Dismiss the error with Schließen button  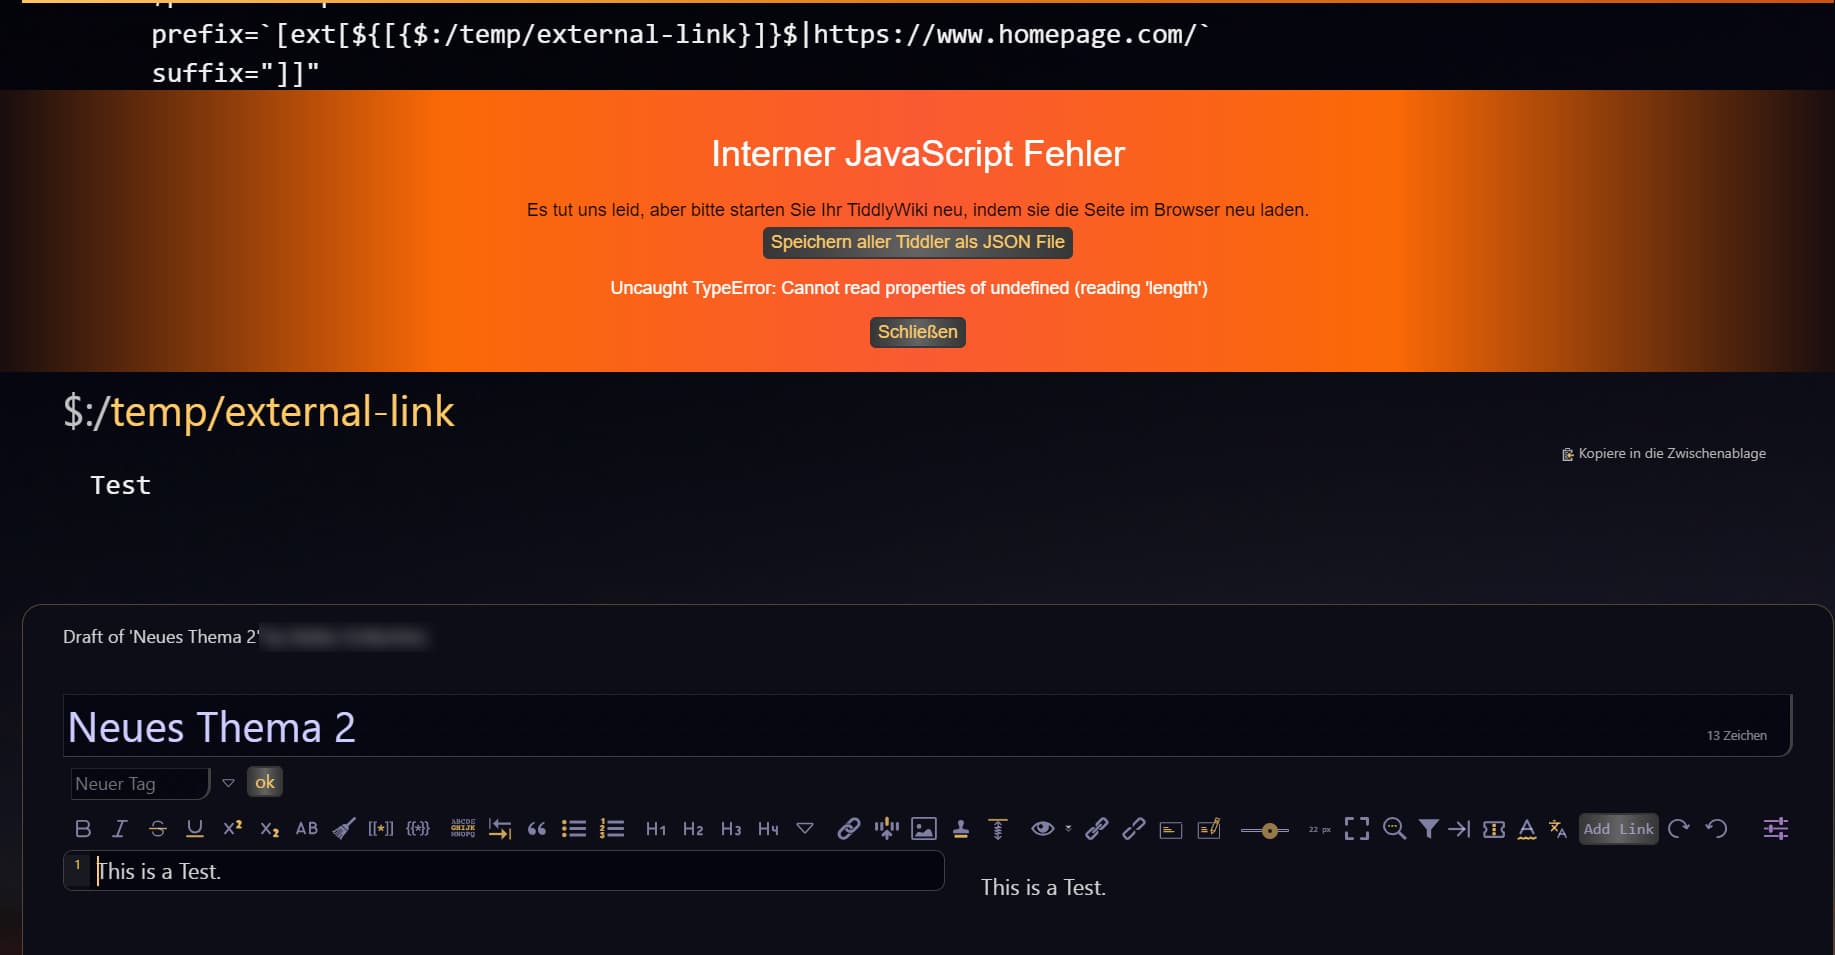tap(917, 332)
